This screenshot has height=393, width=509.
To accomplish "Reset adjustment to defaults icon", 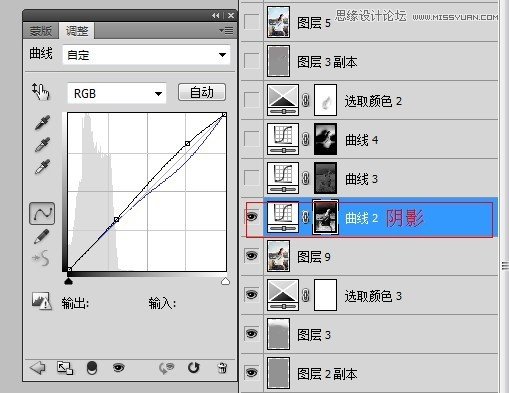I will [194, 368].
